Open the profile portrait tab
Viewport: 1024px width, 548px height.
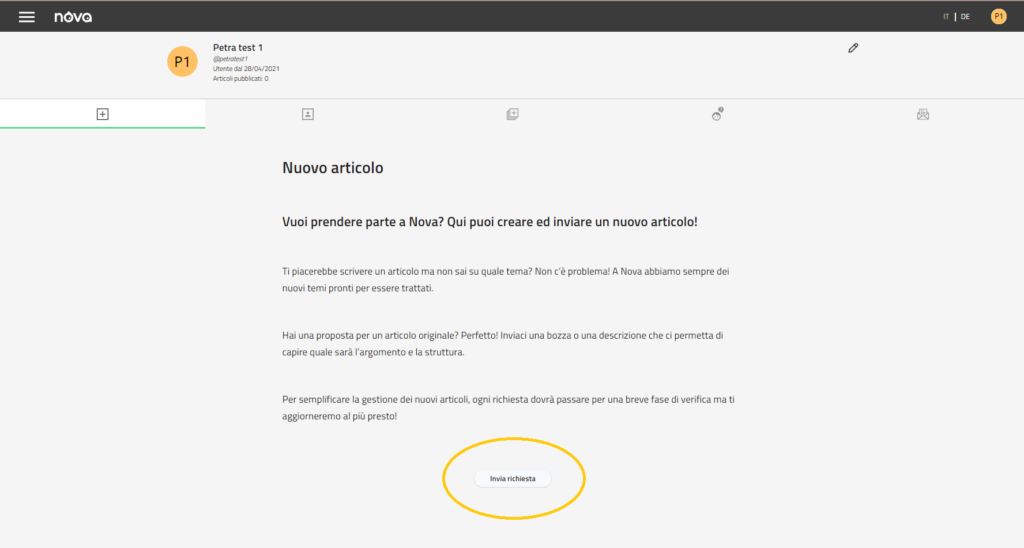pos(308,114)
